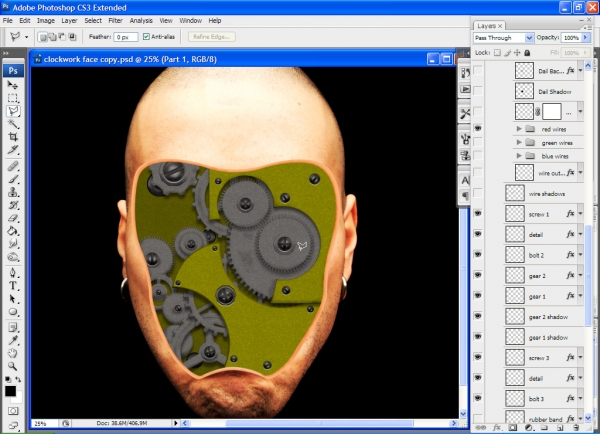Select the Ellipse shape tool
Screen dimensions: 600x434
click(x=13, y=312)
